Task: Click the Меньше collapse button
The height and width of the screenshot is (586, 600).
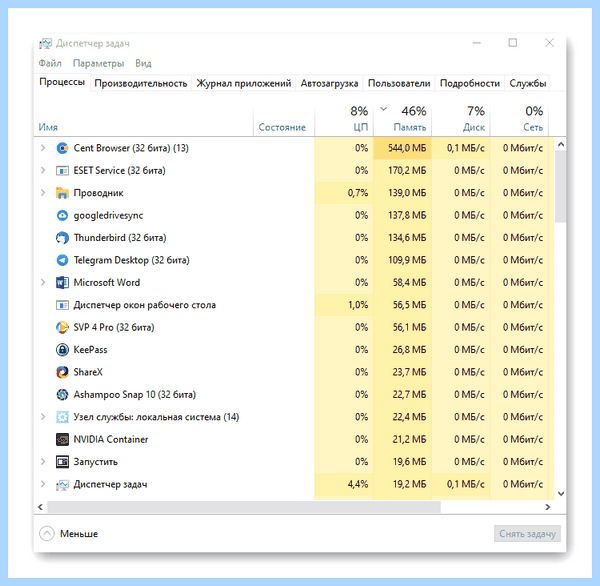Action: [x=69, y=534]
